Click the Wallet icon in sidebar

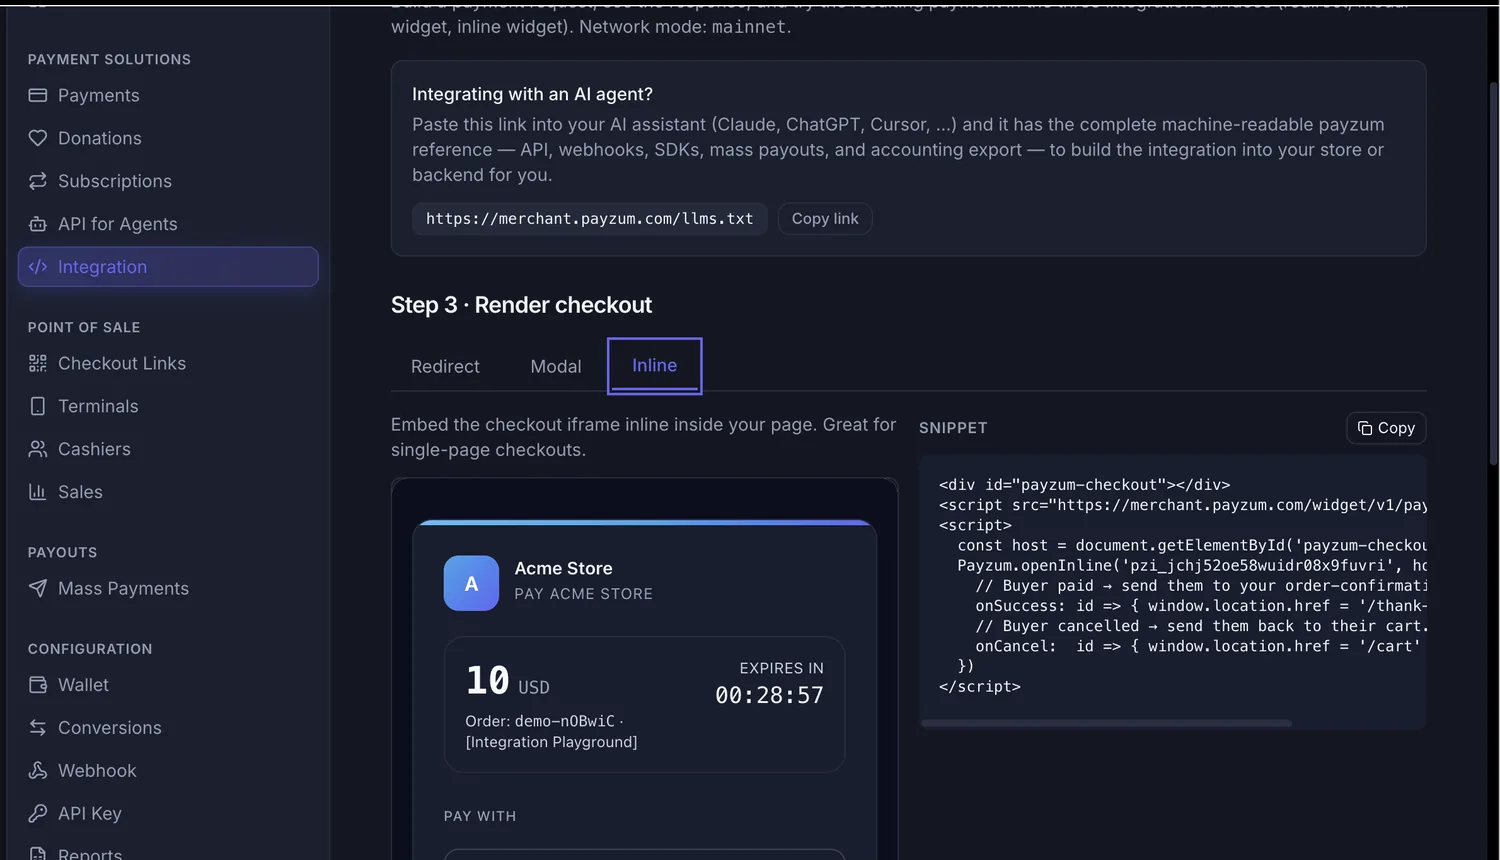pos(38,685)
